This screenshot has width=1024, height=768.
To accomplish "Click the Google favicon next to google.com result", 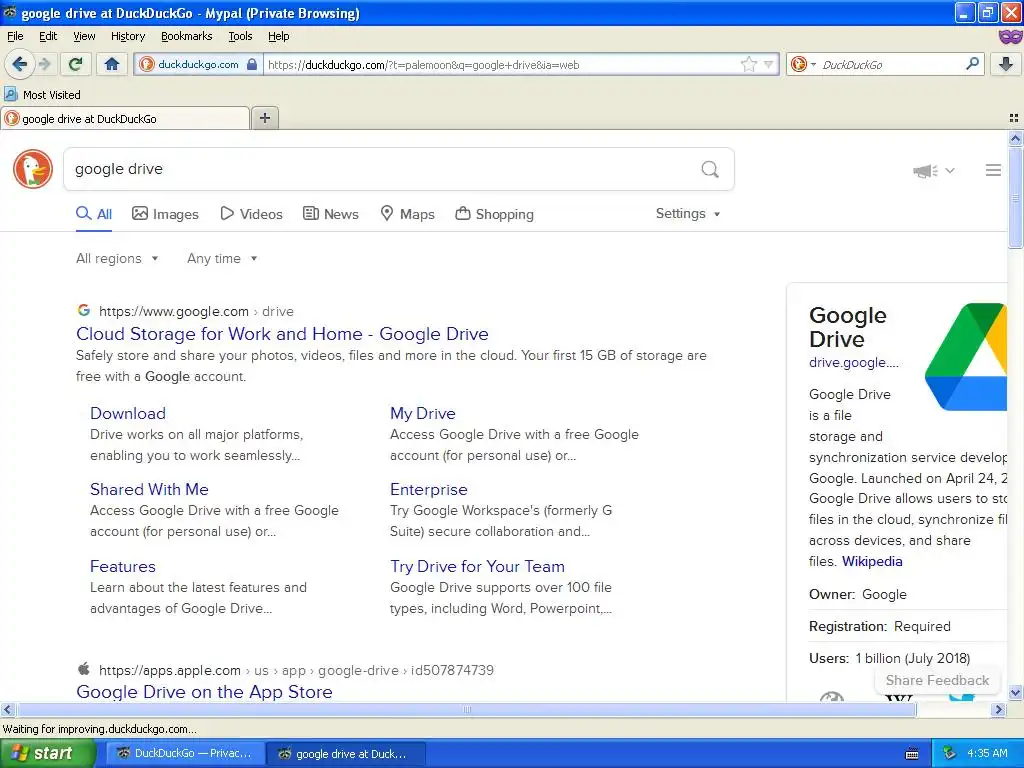I will pyautogui.click(x=84, y=310).
